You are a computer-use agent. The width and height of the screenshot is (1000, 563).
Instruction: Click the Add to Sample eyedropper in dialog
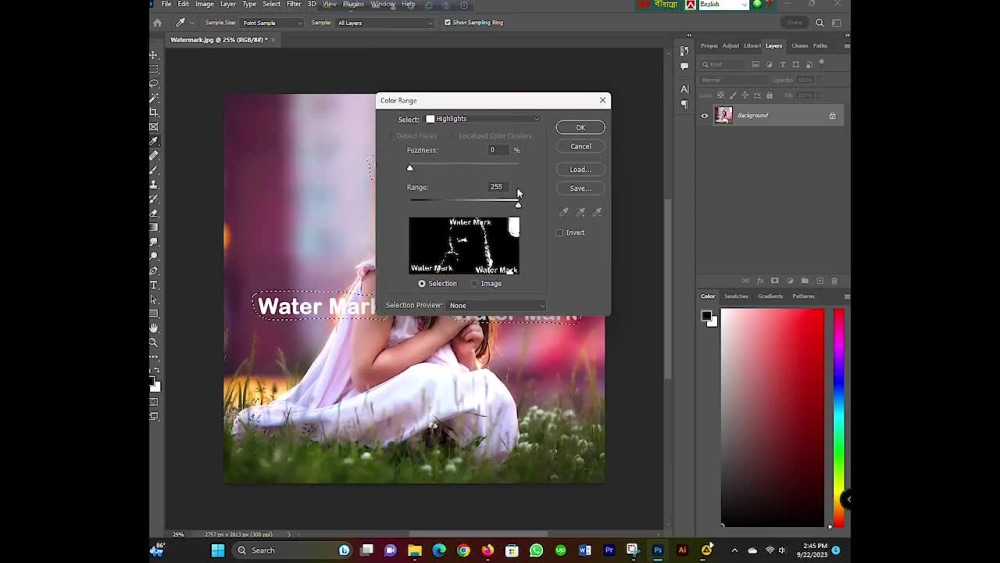(580, 212)
